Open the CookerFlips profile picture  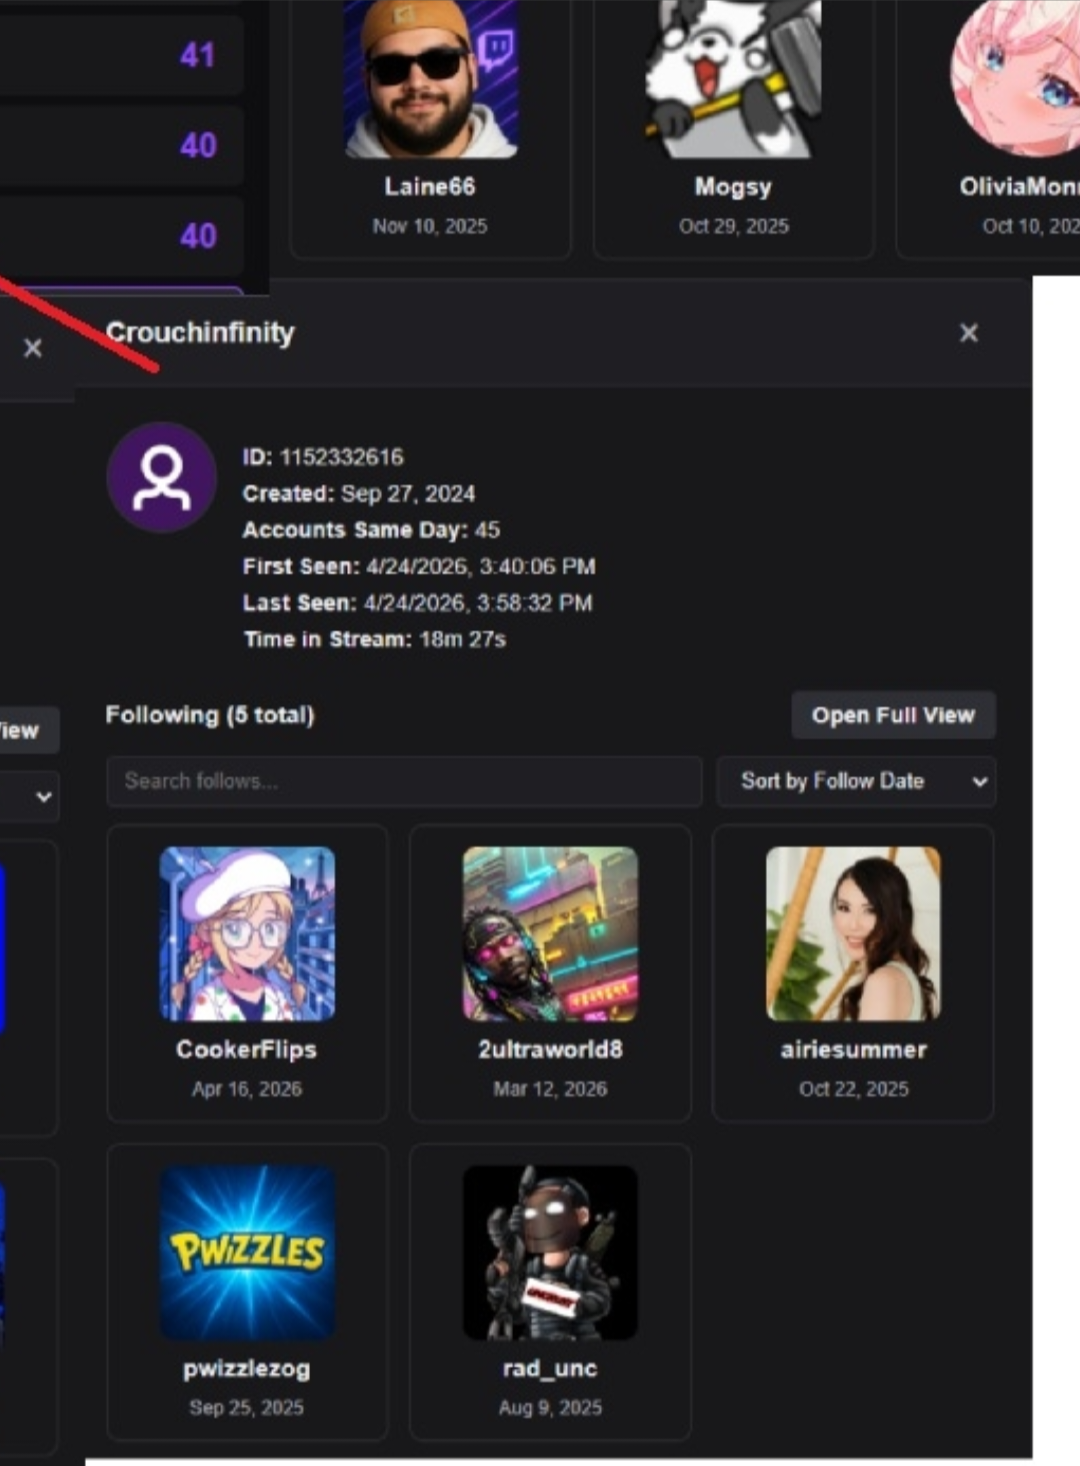tap(247, 934)
